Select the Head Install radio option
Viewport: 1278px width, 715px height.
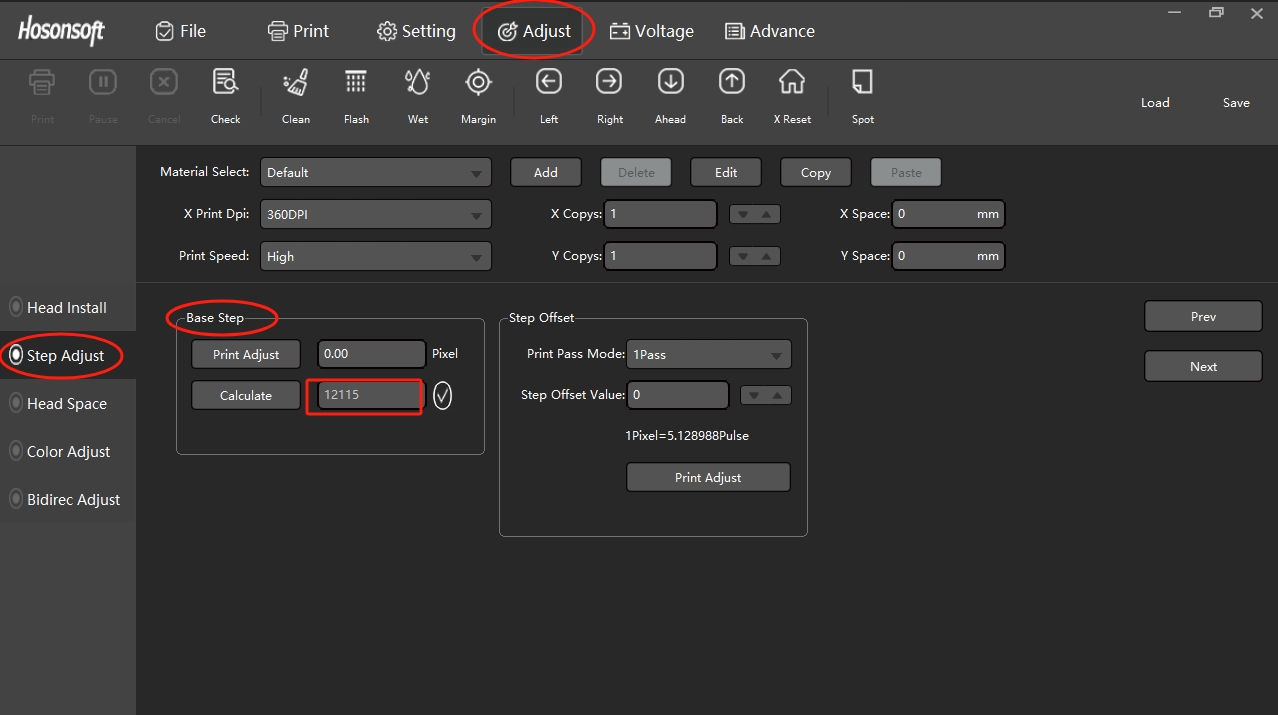(16, 307)
